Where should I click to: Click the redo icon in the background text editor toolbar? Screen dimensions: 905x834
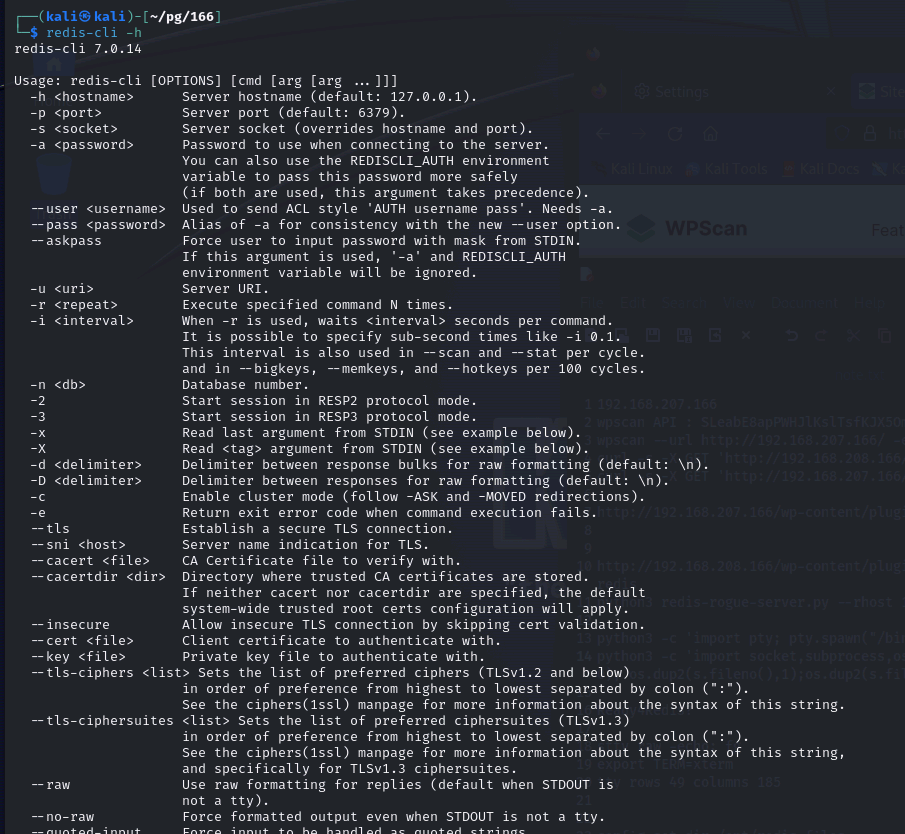click(820, 335)
